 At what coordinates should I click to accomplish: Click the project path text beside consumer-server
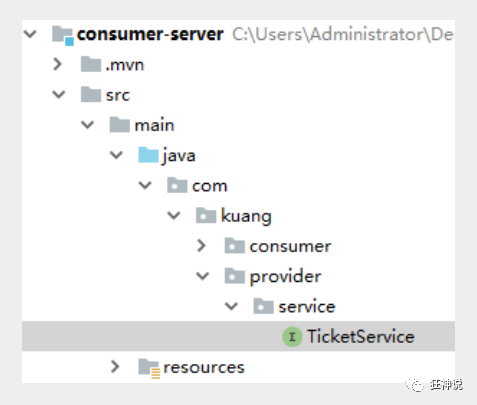[x=343, y=35]
